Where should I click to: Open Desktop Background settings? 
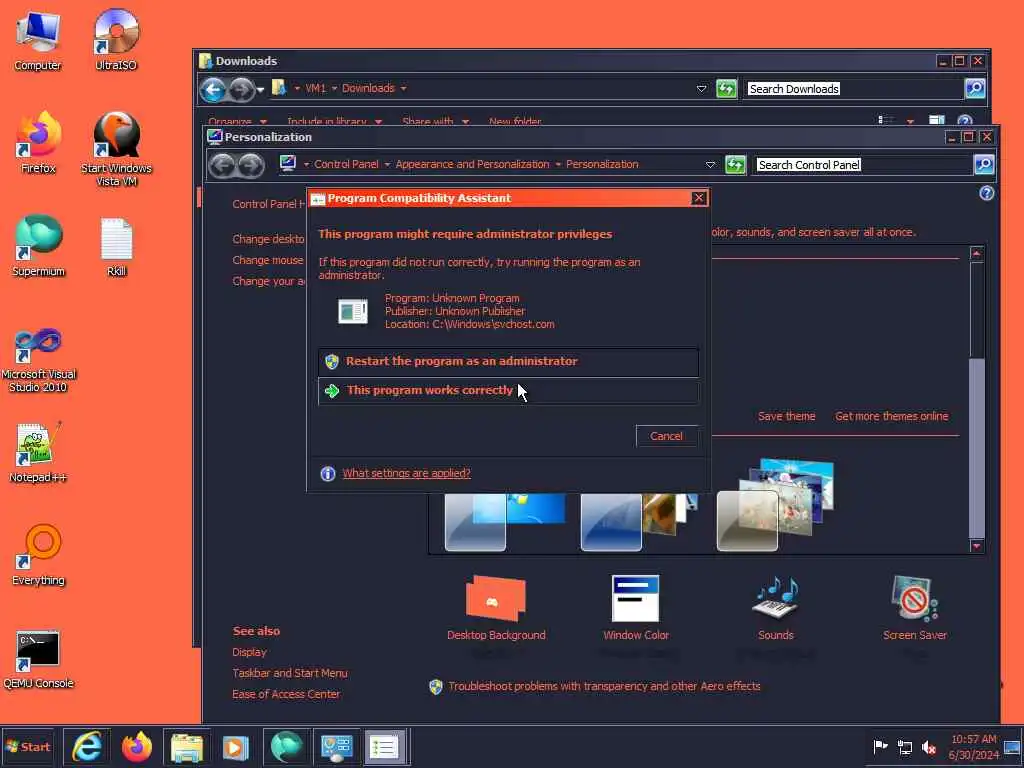[496, 607]
